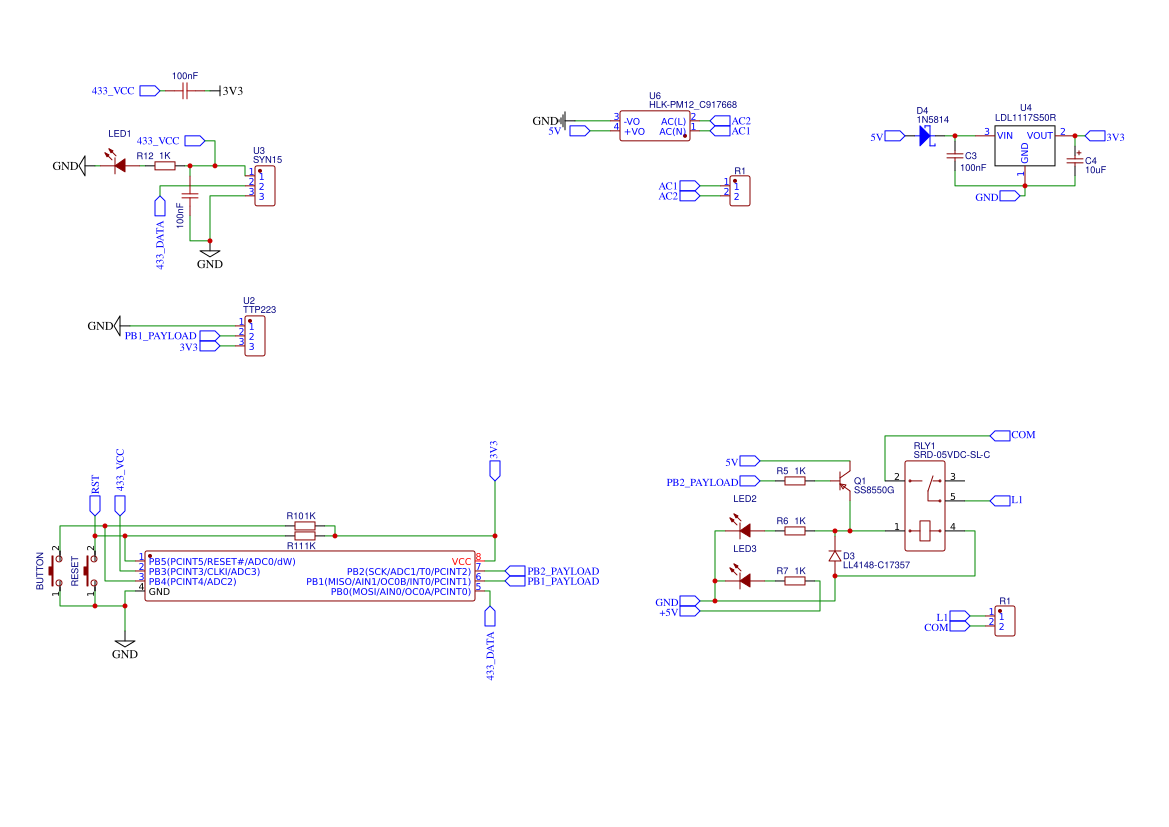Click the R10 1K resistor symbol
The height and width of the screenshot is (827, 1169).
[305, 526]
